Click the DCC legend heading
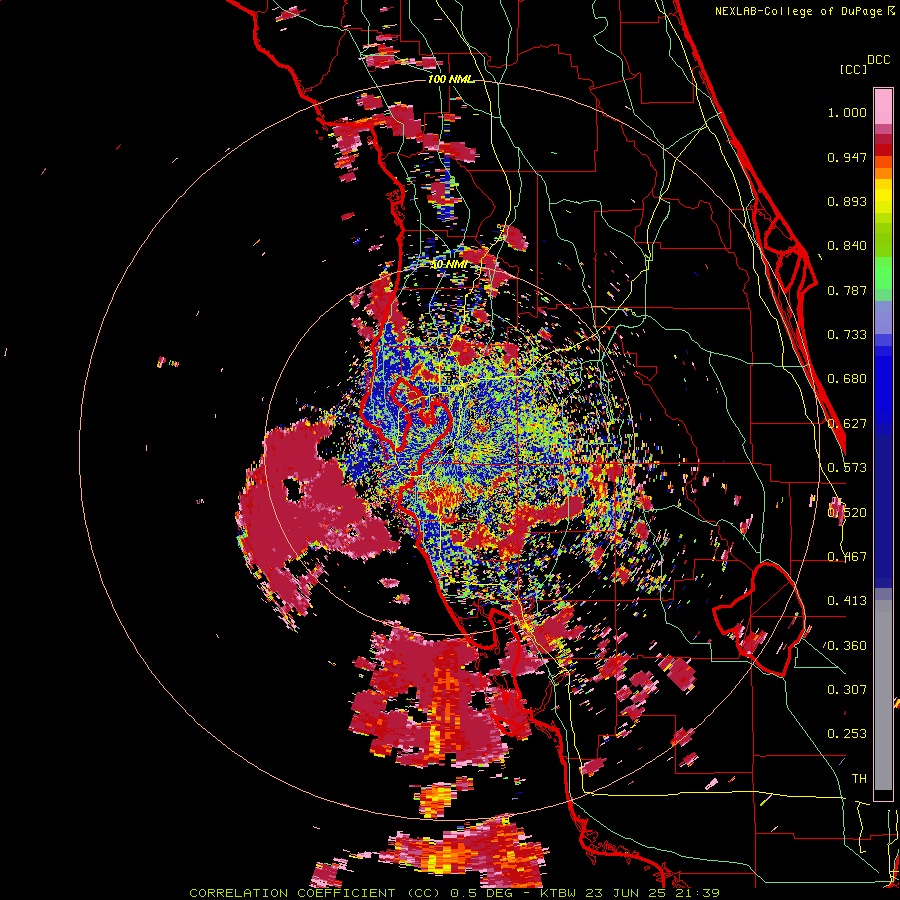The width and height of the screenshot is (900, 900). pyautogui.click(x=878, y=60)
